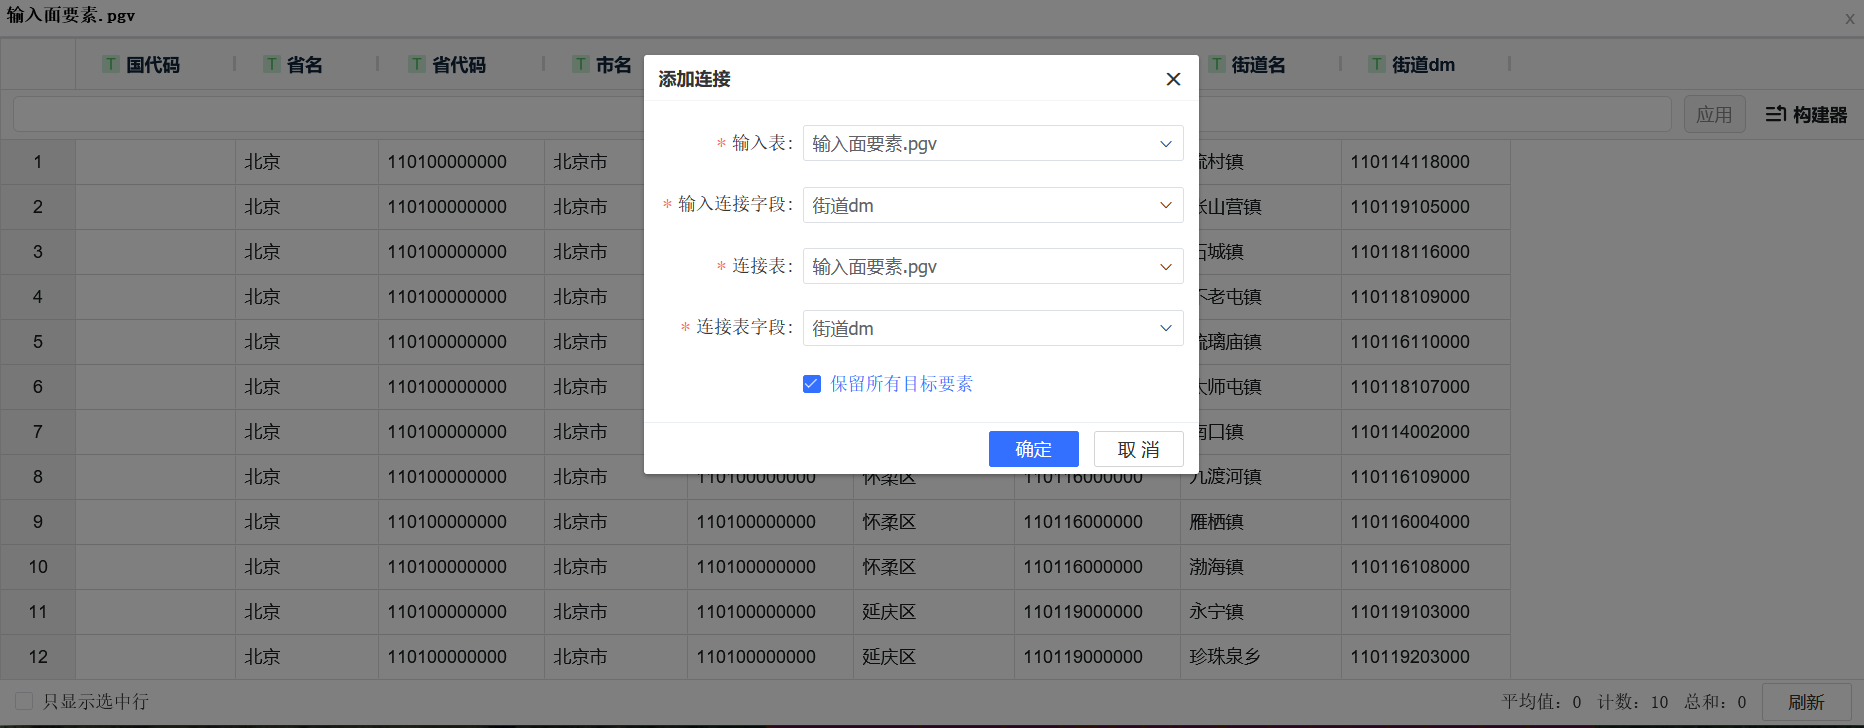The image size is (1864, 728).
Task: Toggle 只显示选中行 checkbox
Action: [x=25, y=701]
